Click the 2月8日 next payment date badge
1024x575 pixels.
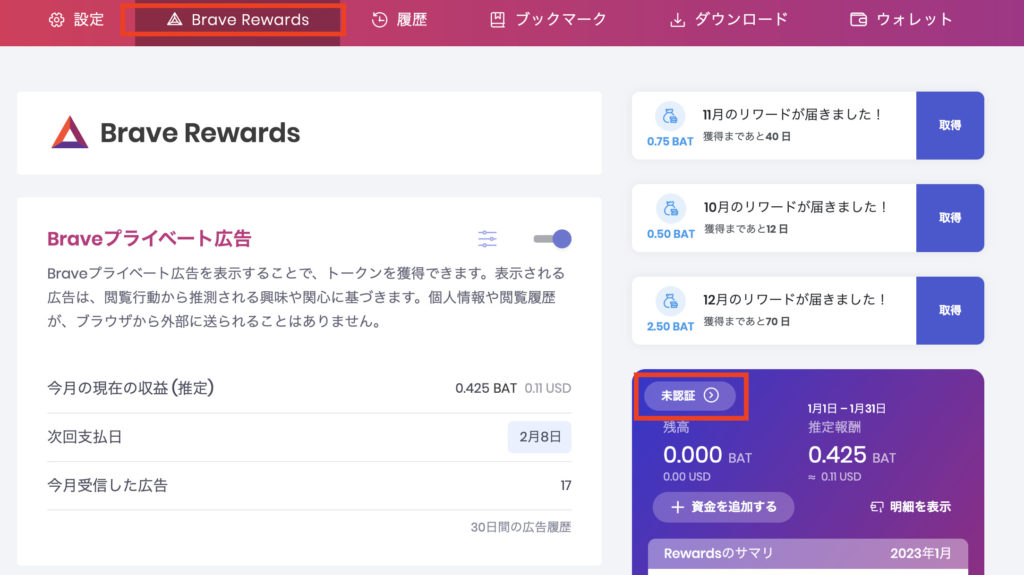[x=539, y=437]
